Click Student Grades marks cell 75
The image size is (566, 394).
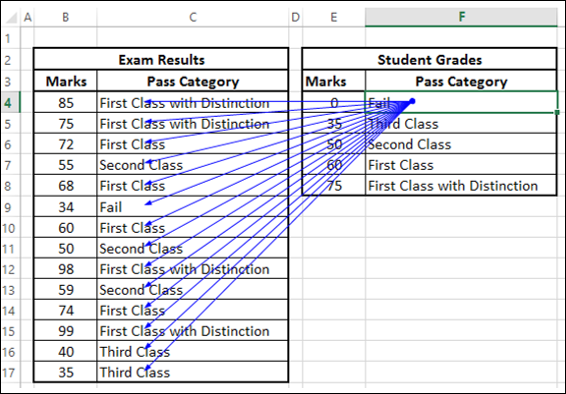point(334,185)
